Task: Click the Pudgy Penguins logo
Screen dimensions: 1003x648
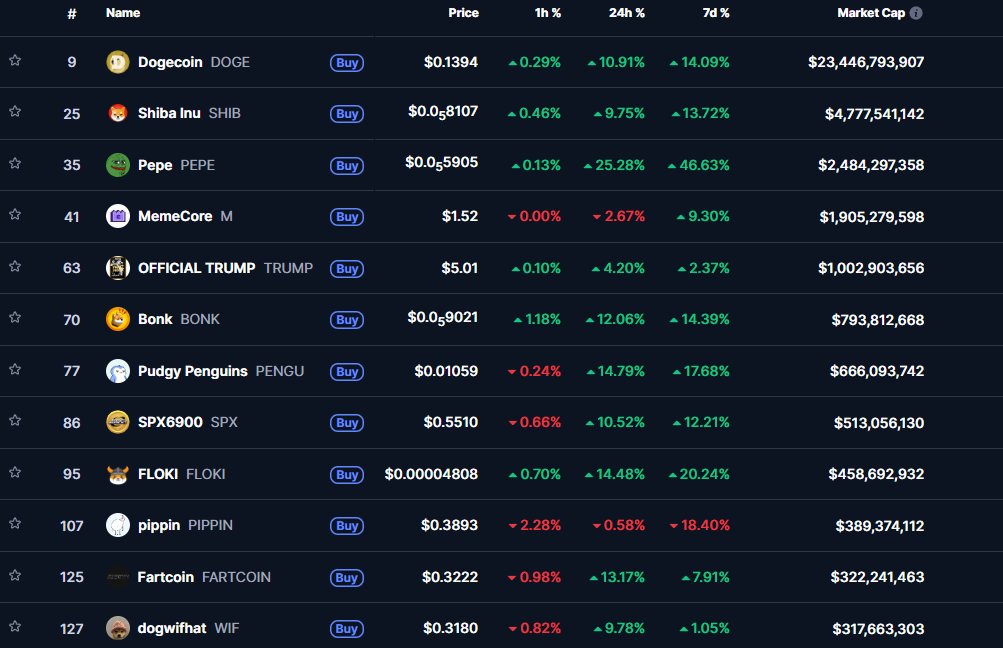Action: (x=118, y=371)
